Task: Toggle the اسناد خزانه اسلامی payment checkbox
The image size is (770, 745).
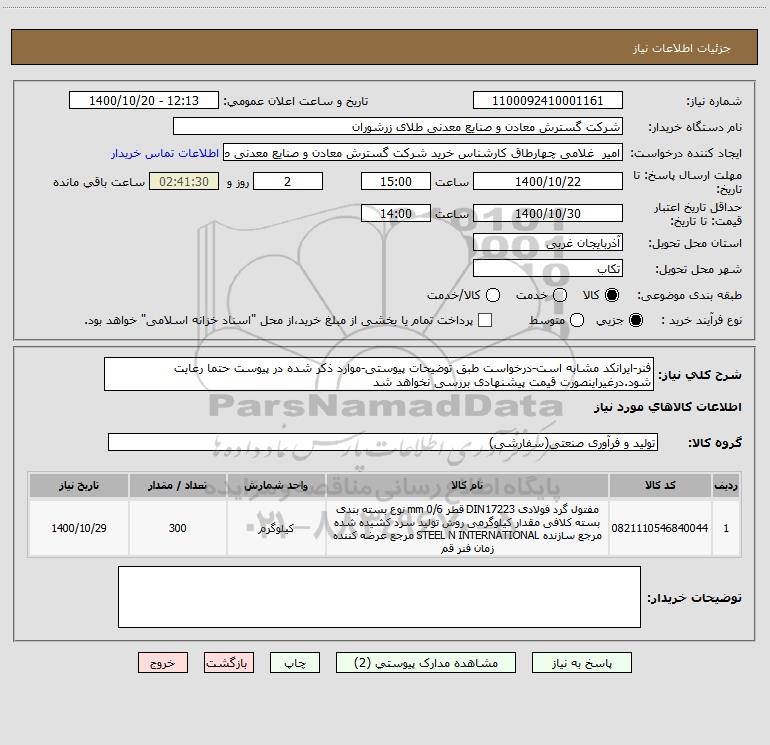Action: point(485,320)
